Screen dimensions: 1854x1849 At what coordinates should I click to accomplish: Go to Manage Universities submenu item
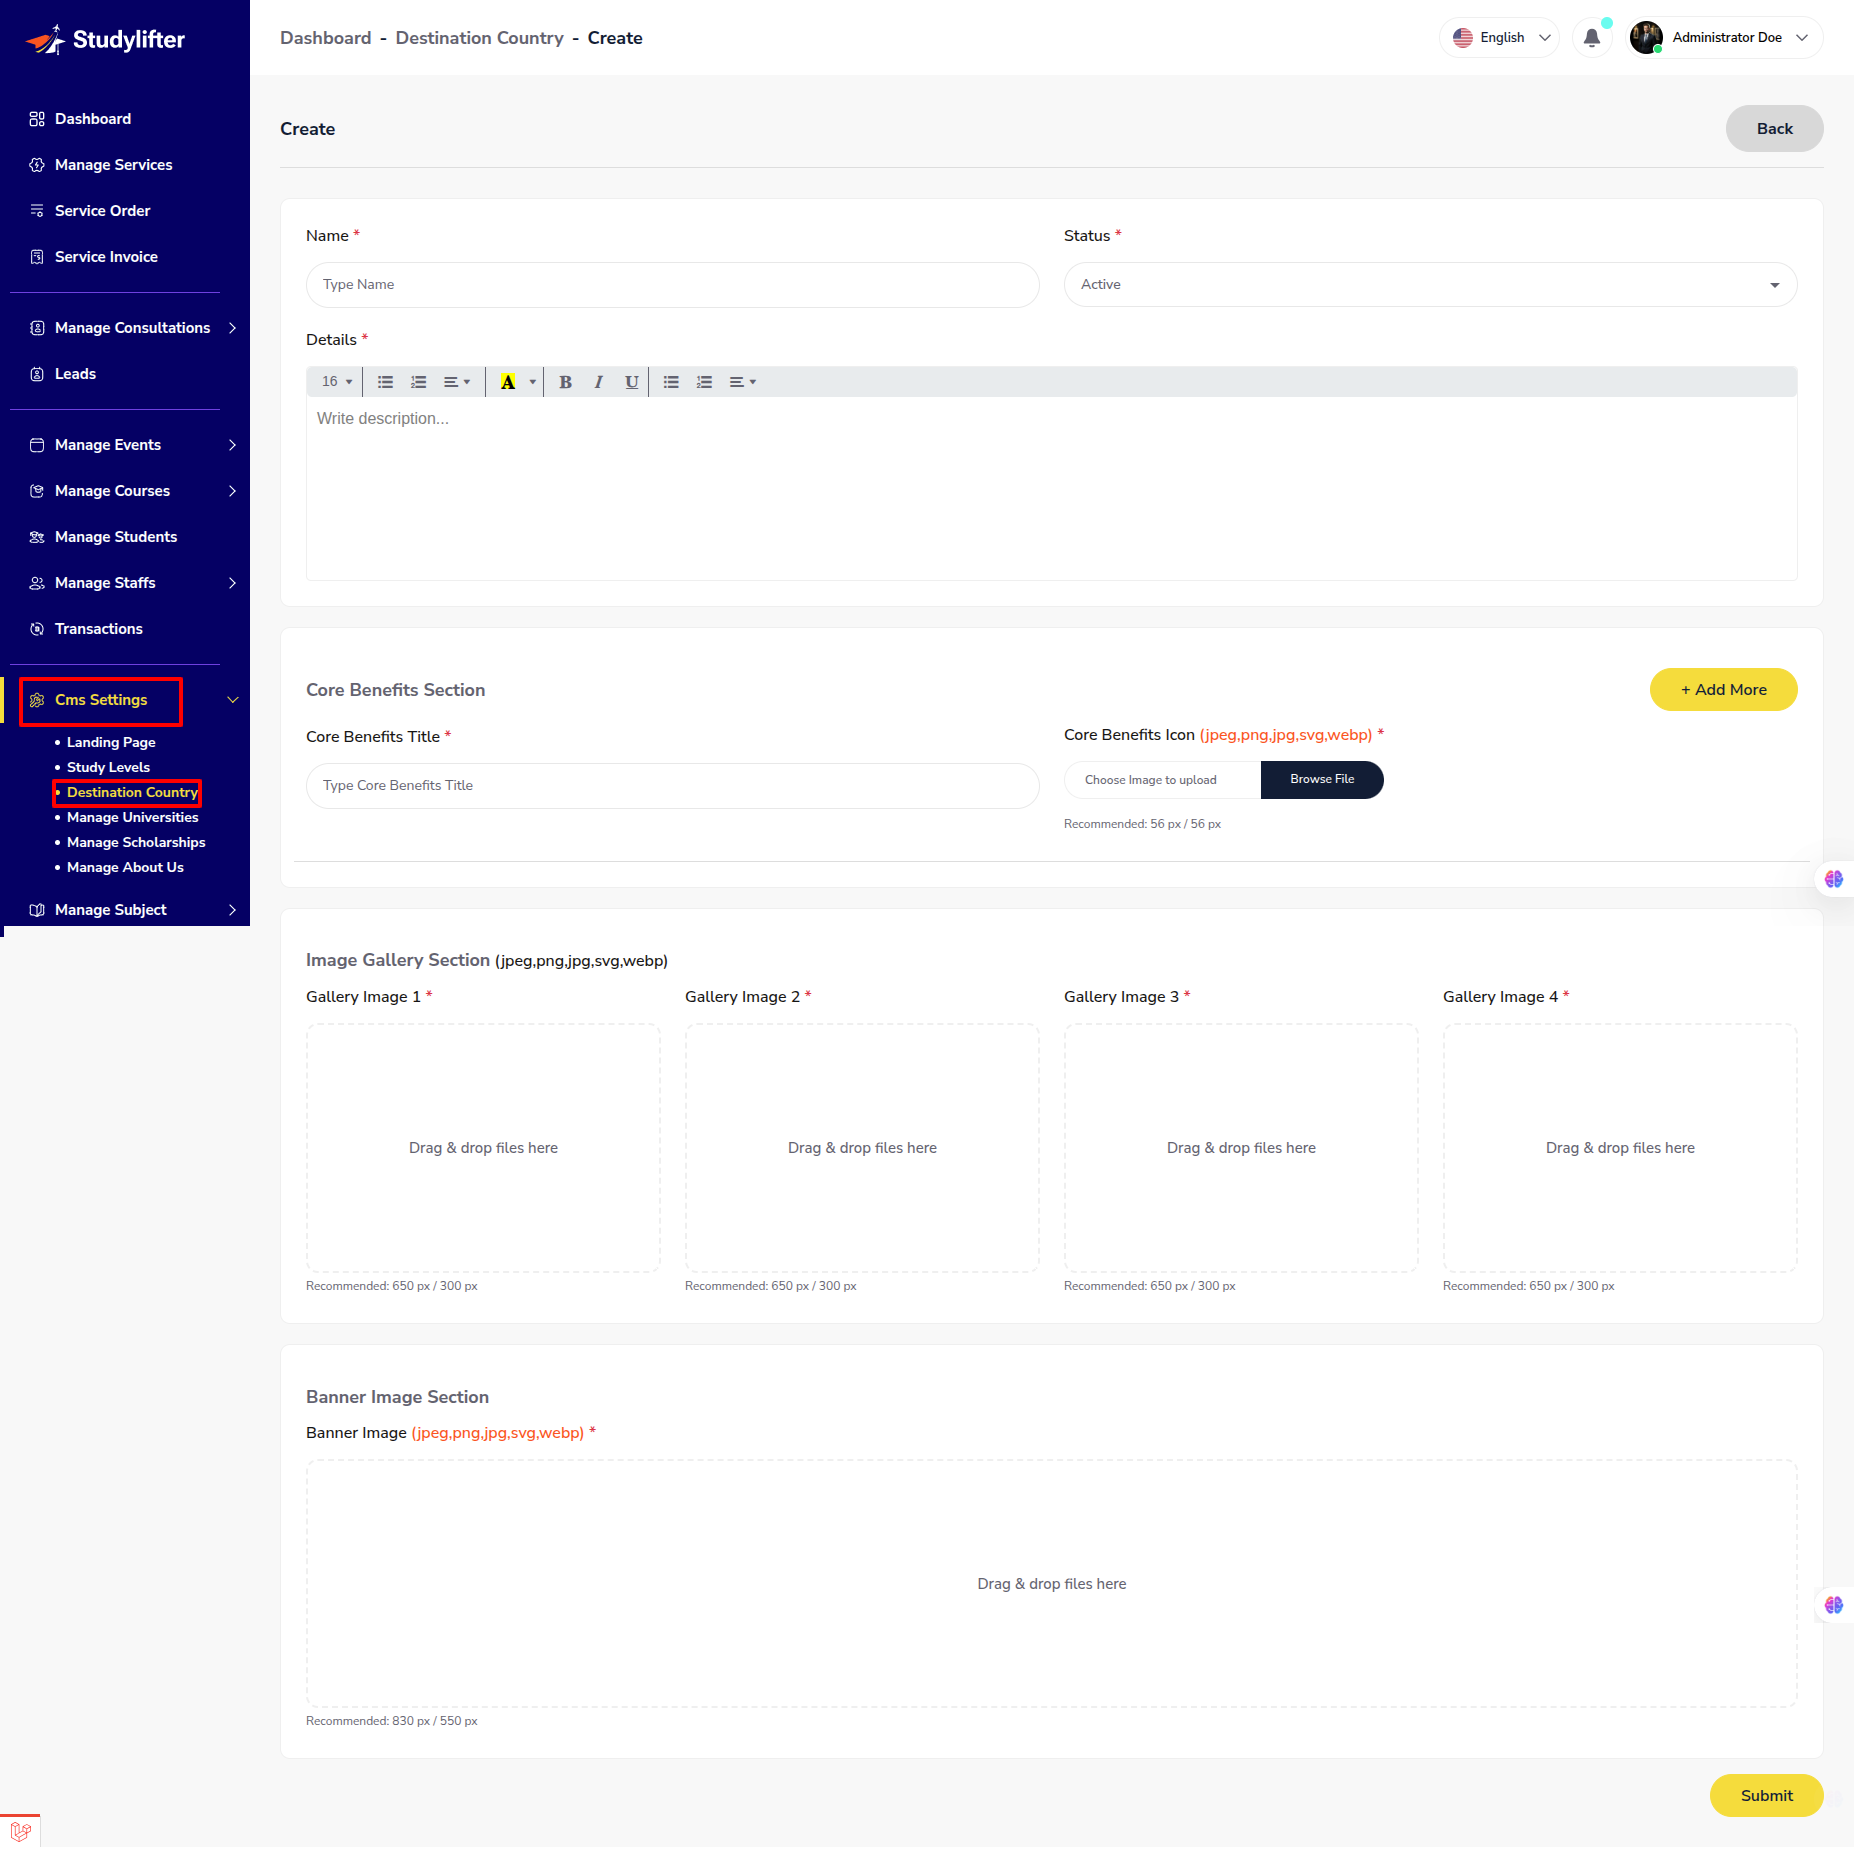132,817
